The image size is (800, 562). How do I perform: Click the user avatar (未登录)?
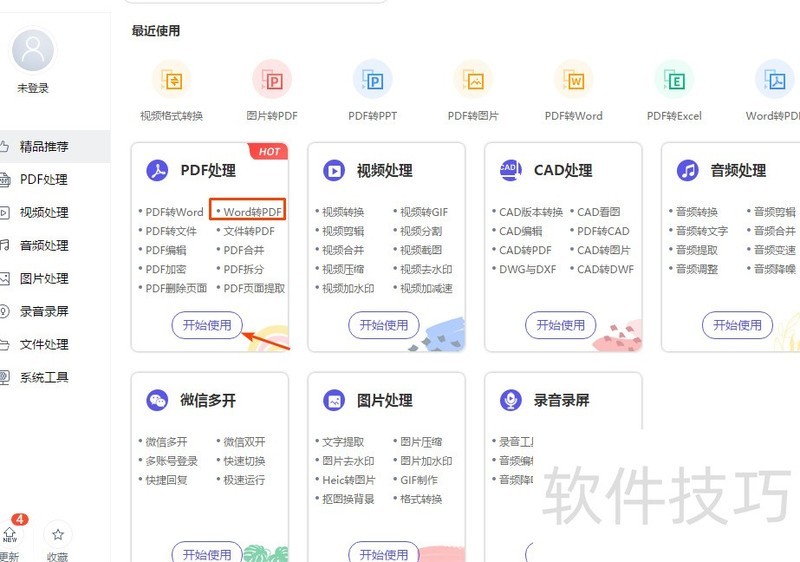[33, 50]
